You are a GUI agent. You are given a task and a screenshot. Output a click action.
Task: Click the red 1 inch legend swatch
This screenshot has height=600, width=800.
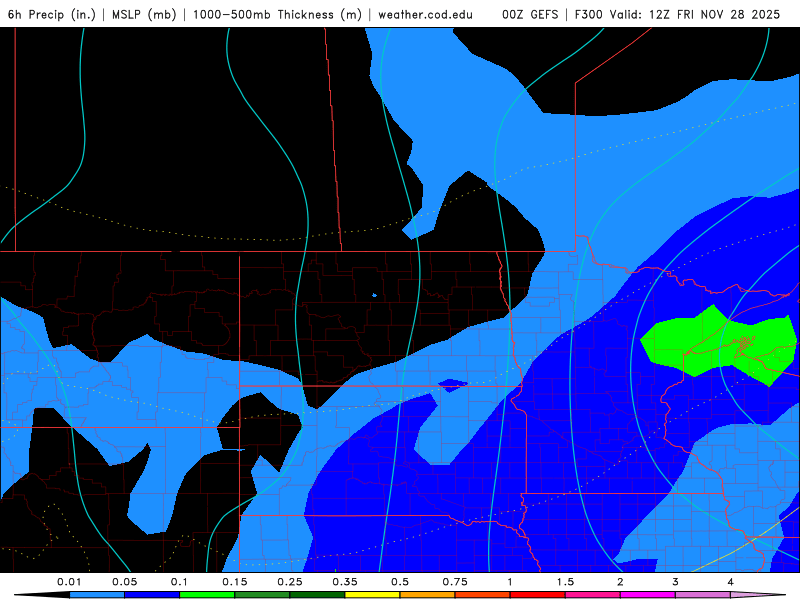click(538, 595)
